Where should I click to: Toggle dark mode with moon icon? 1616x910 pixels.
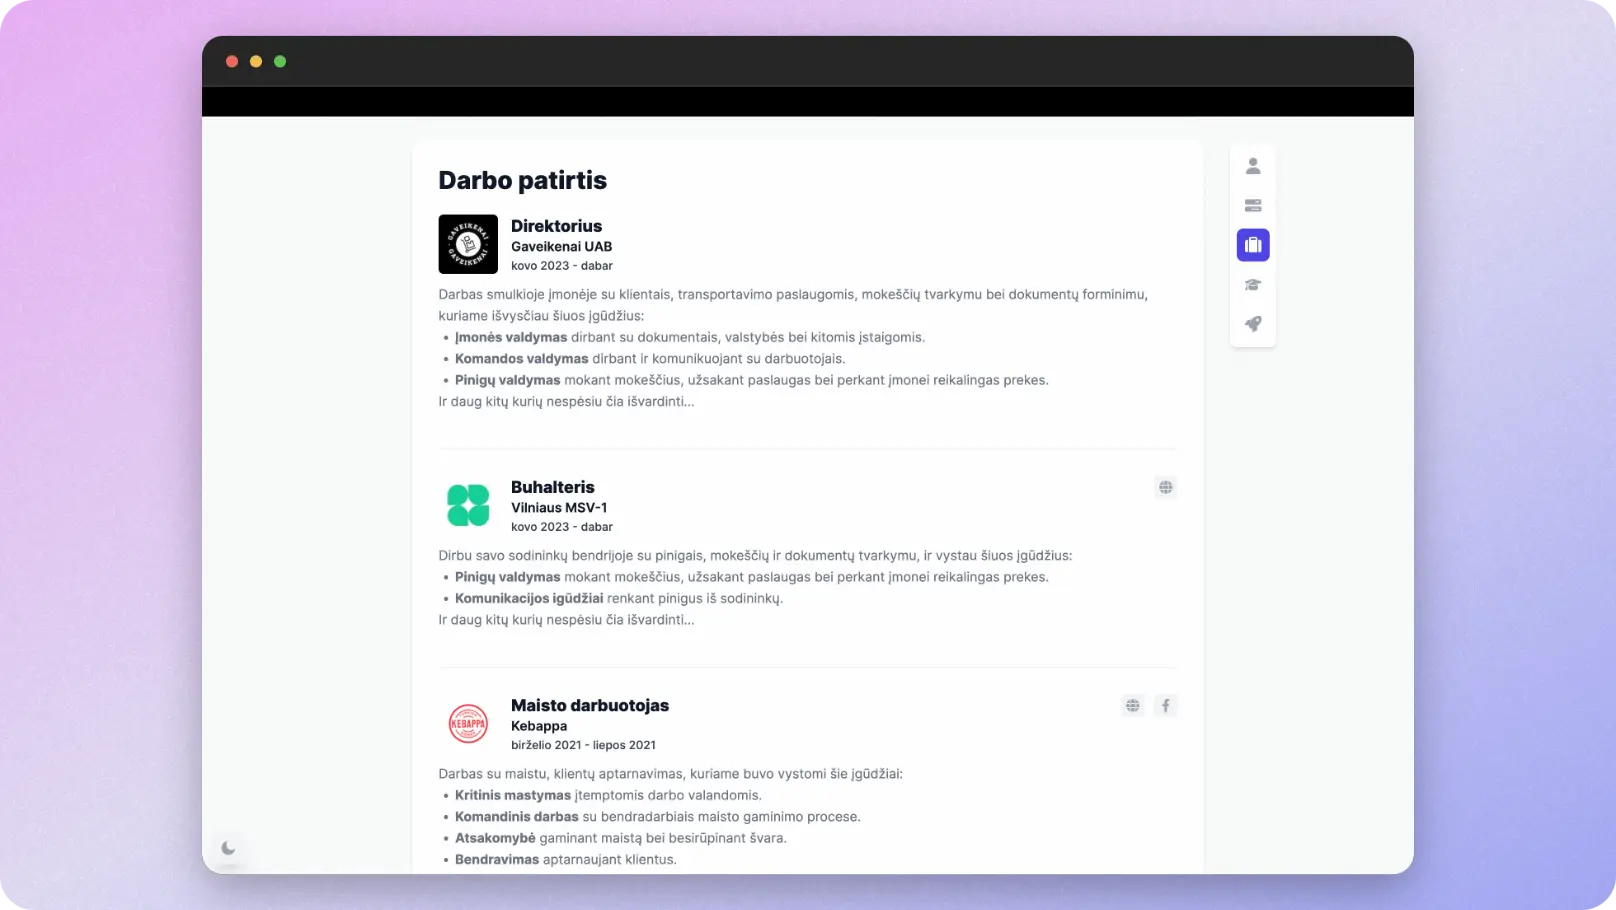click(228, 848)
